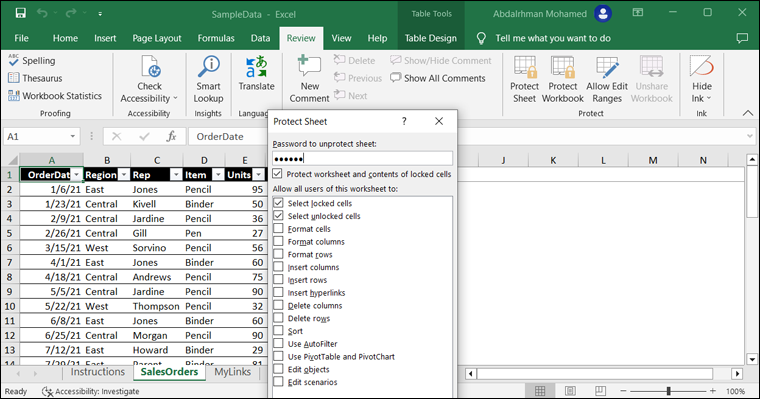The height and width of the screenshot is (399, 760).
Task: Expand the Name Box dropdown
Action: (73, 136)
